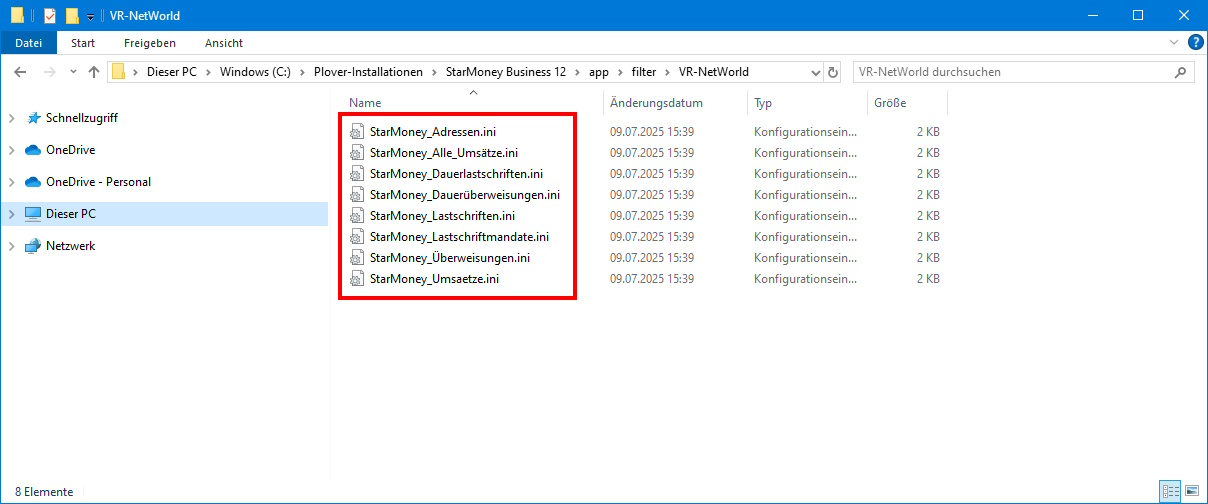Refresh the current folder view

coord(834,72)
